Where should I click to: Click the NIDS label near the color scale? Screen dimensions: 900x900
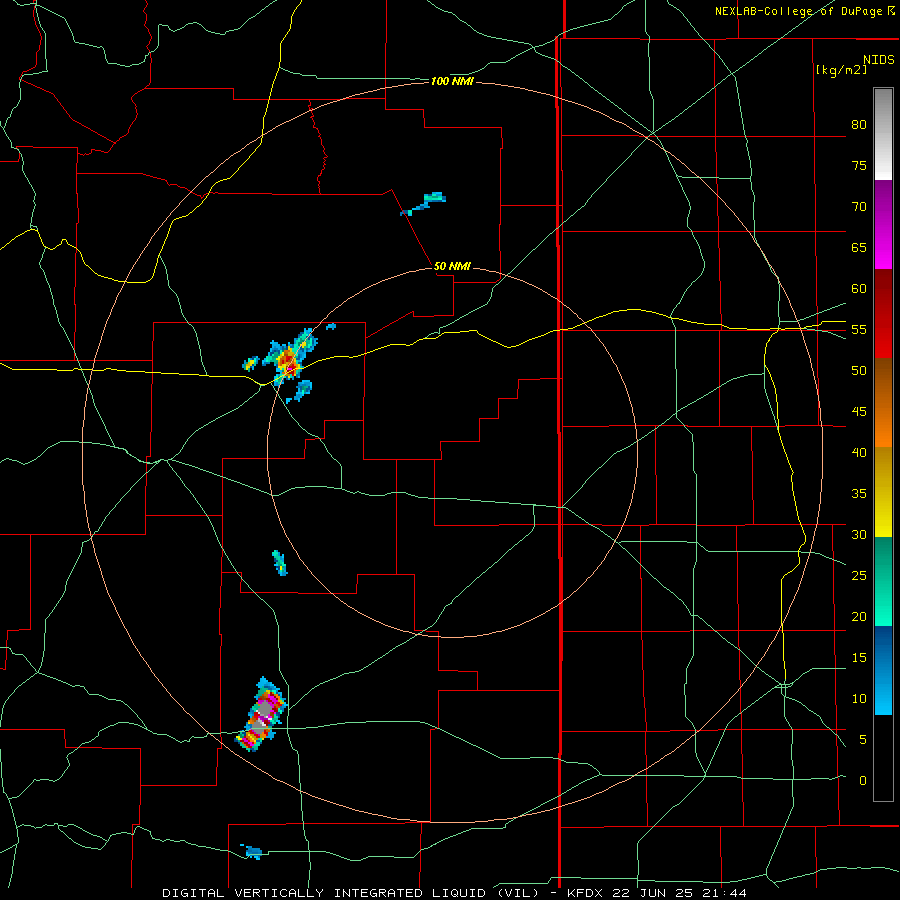pyautogui.click(x=879, y=60)
